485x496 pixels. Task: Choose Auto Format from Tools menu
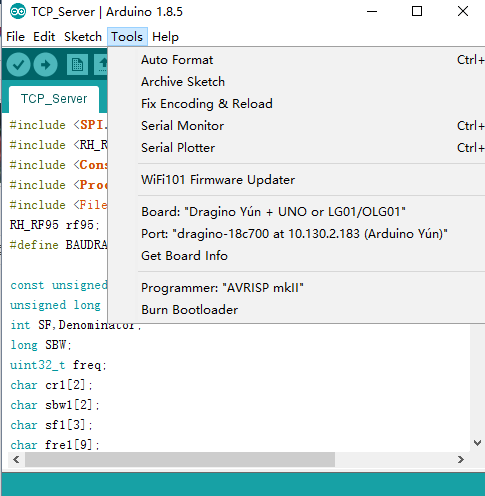click(296, 60)
